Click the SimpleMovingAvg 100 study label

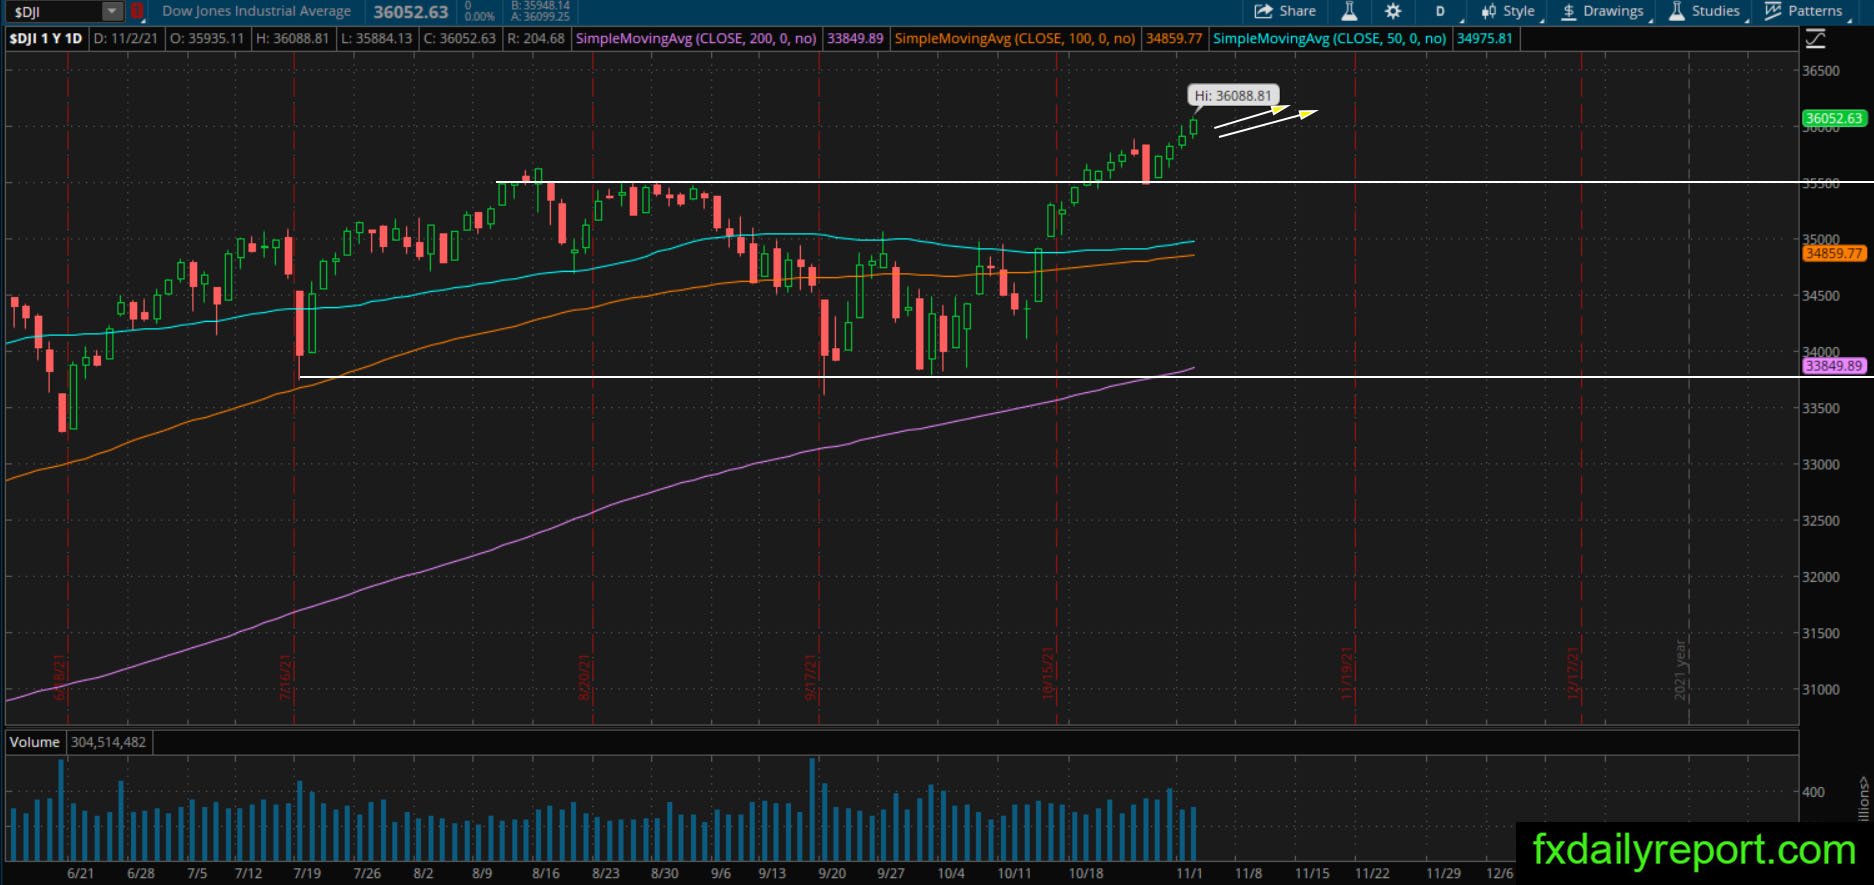pos(1015,39)
